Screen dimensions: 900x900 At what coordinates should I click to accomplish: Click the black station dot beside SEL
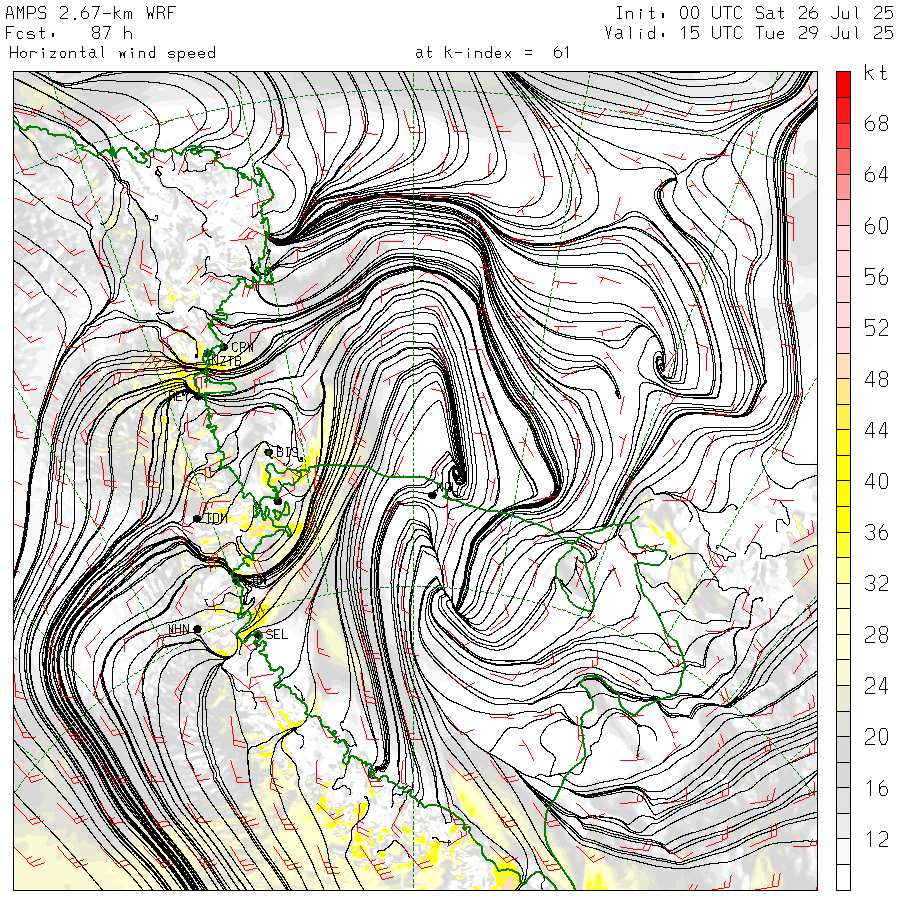pyautogui.click(x=258, y=635)
